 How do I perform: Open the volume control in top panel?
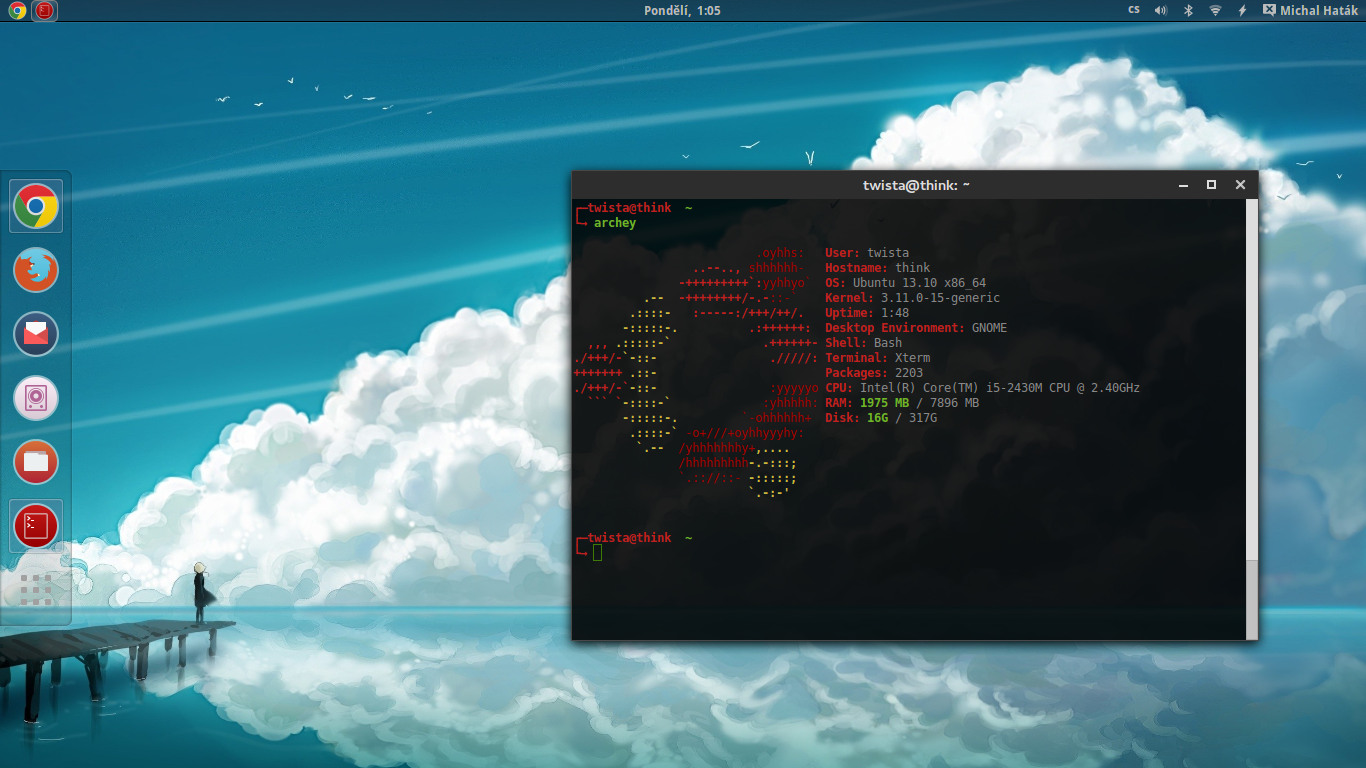tap(1161, 10)
